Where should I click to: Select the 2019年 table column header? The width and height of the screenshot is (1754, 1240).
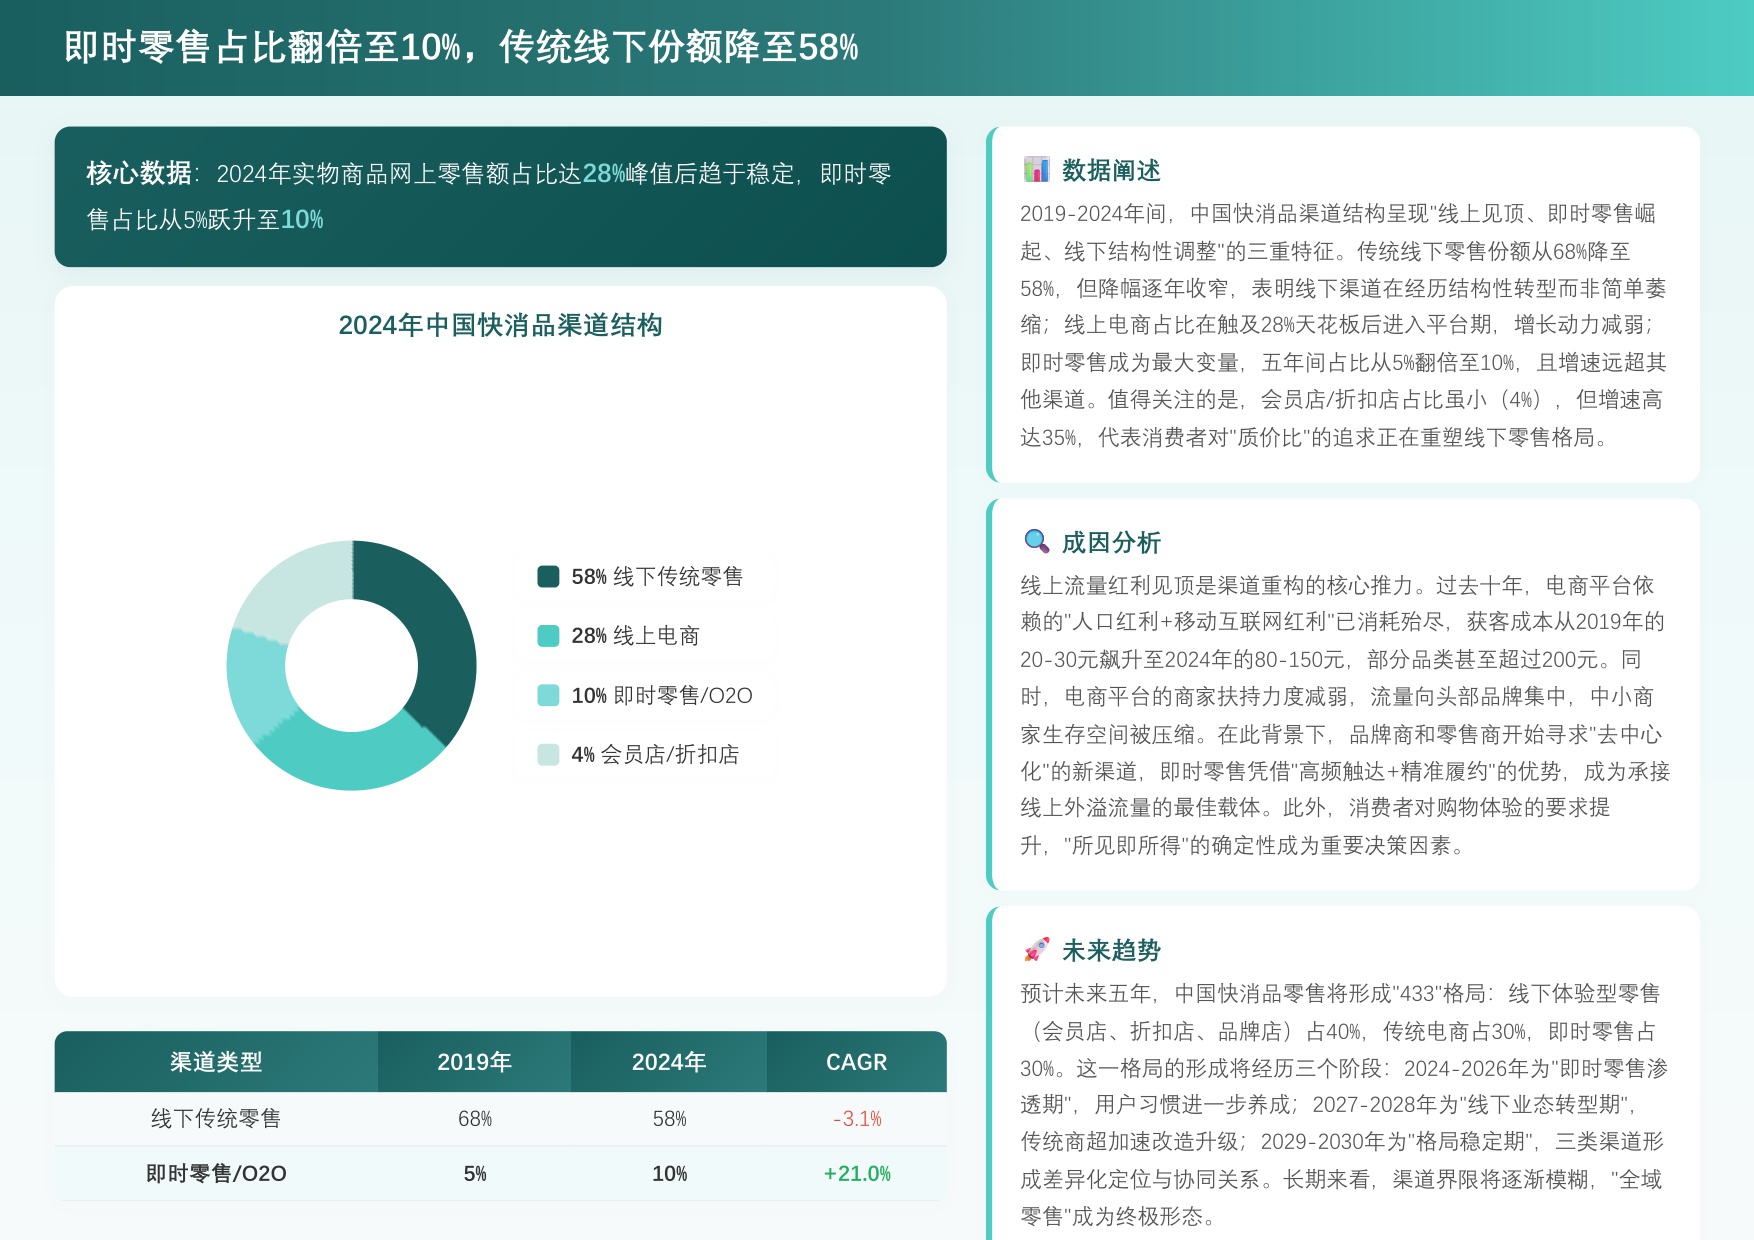pos(473,1062)
